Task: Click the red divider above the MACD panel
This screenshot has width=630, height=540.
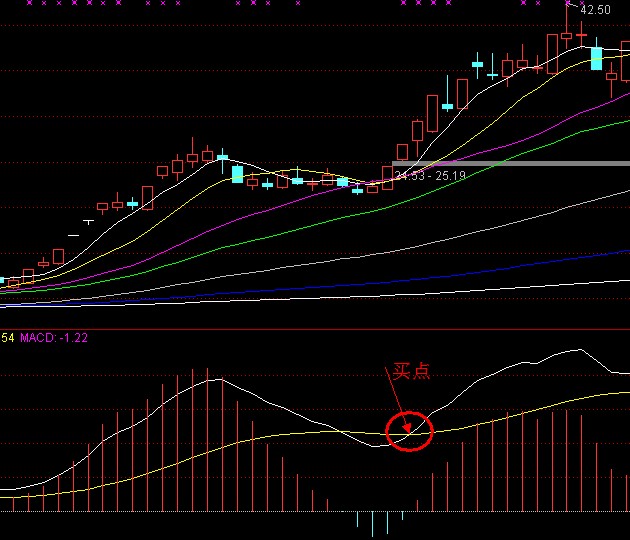Action: 315,328
